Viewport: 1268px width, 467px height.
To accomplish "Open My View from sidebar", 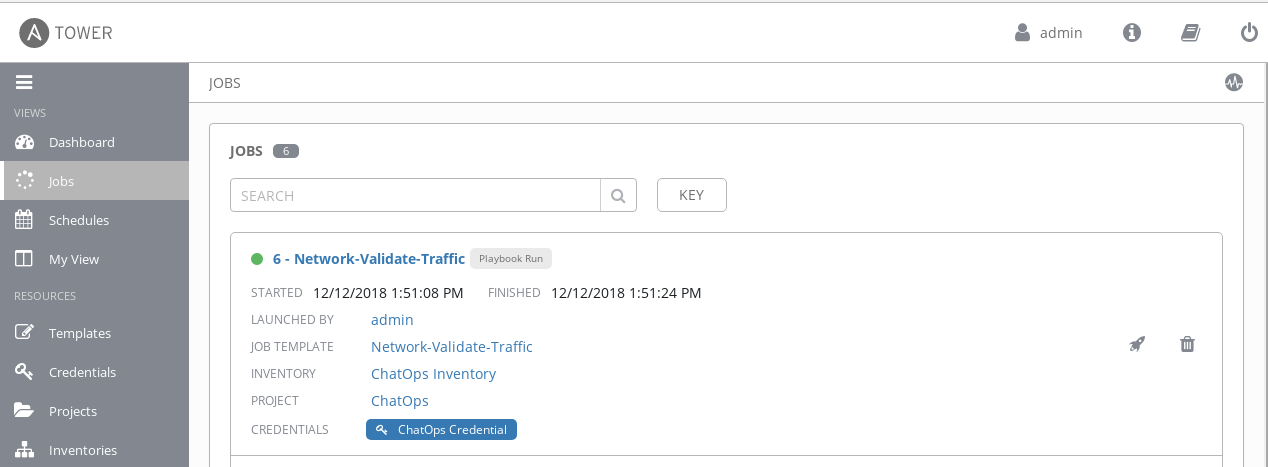I will coord(73,259).
